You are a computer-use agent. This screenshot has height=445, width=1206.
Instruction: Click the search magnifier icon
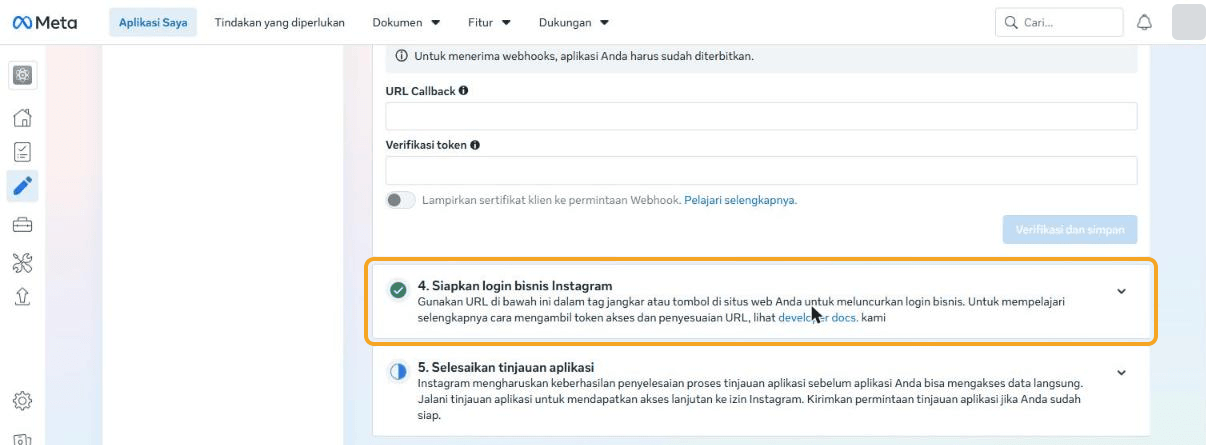click(1012, 22)
